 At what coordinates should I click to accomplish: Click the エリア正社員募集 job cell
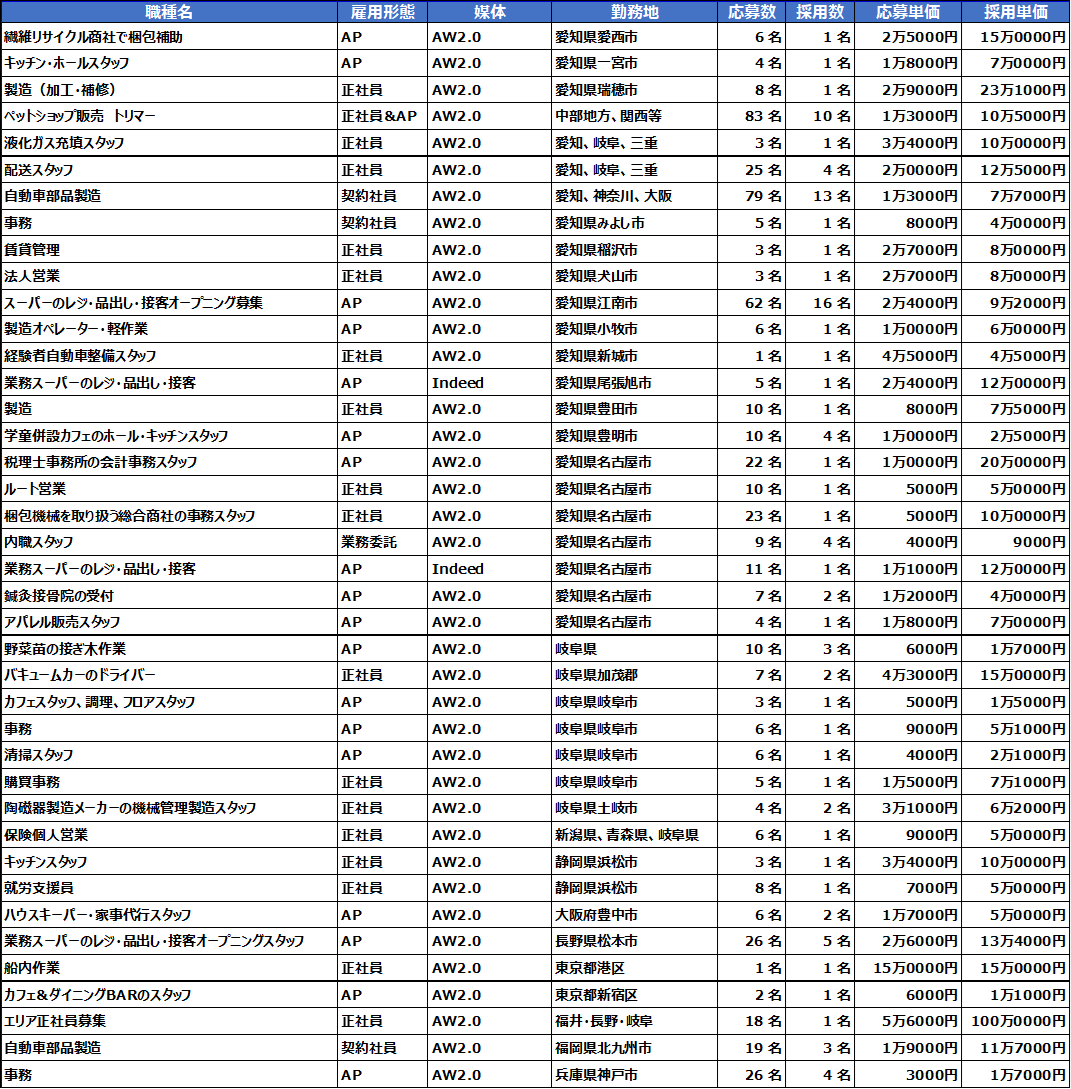[x=56, y=1021]
